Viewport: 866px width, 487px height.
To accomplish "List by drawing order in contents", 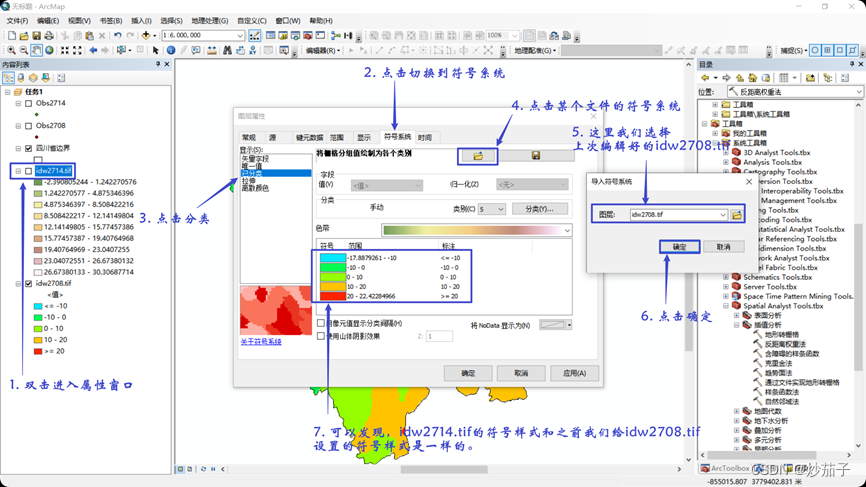I will tap(8, 78).
